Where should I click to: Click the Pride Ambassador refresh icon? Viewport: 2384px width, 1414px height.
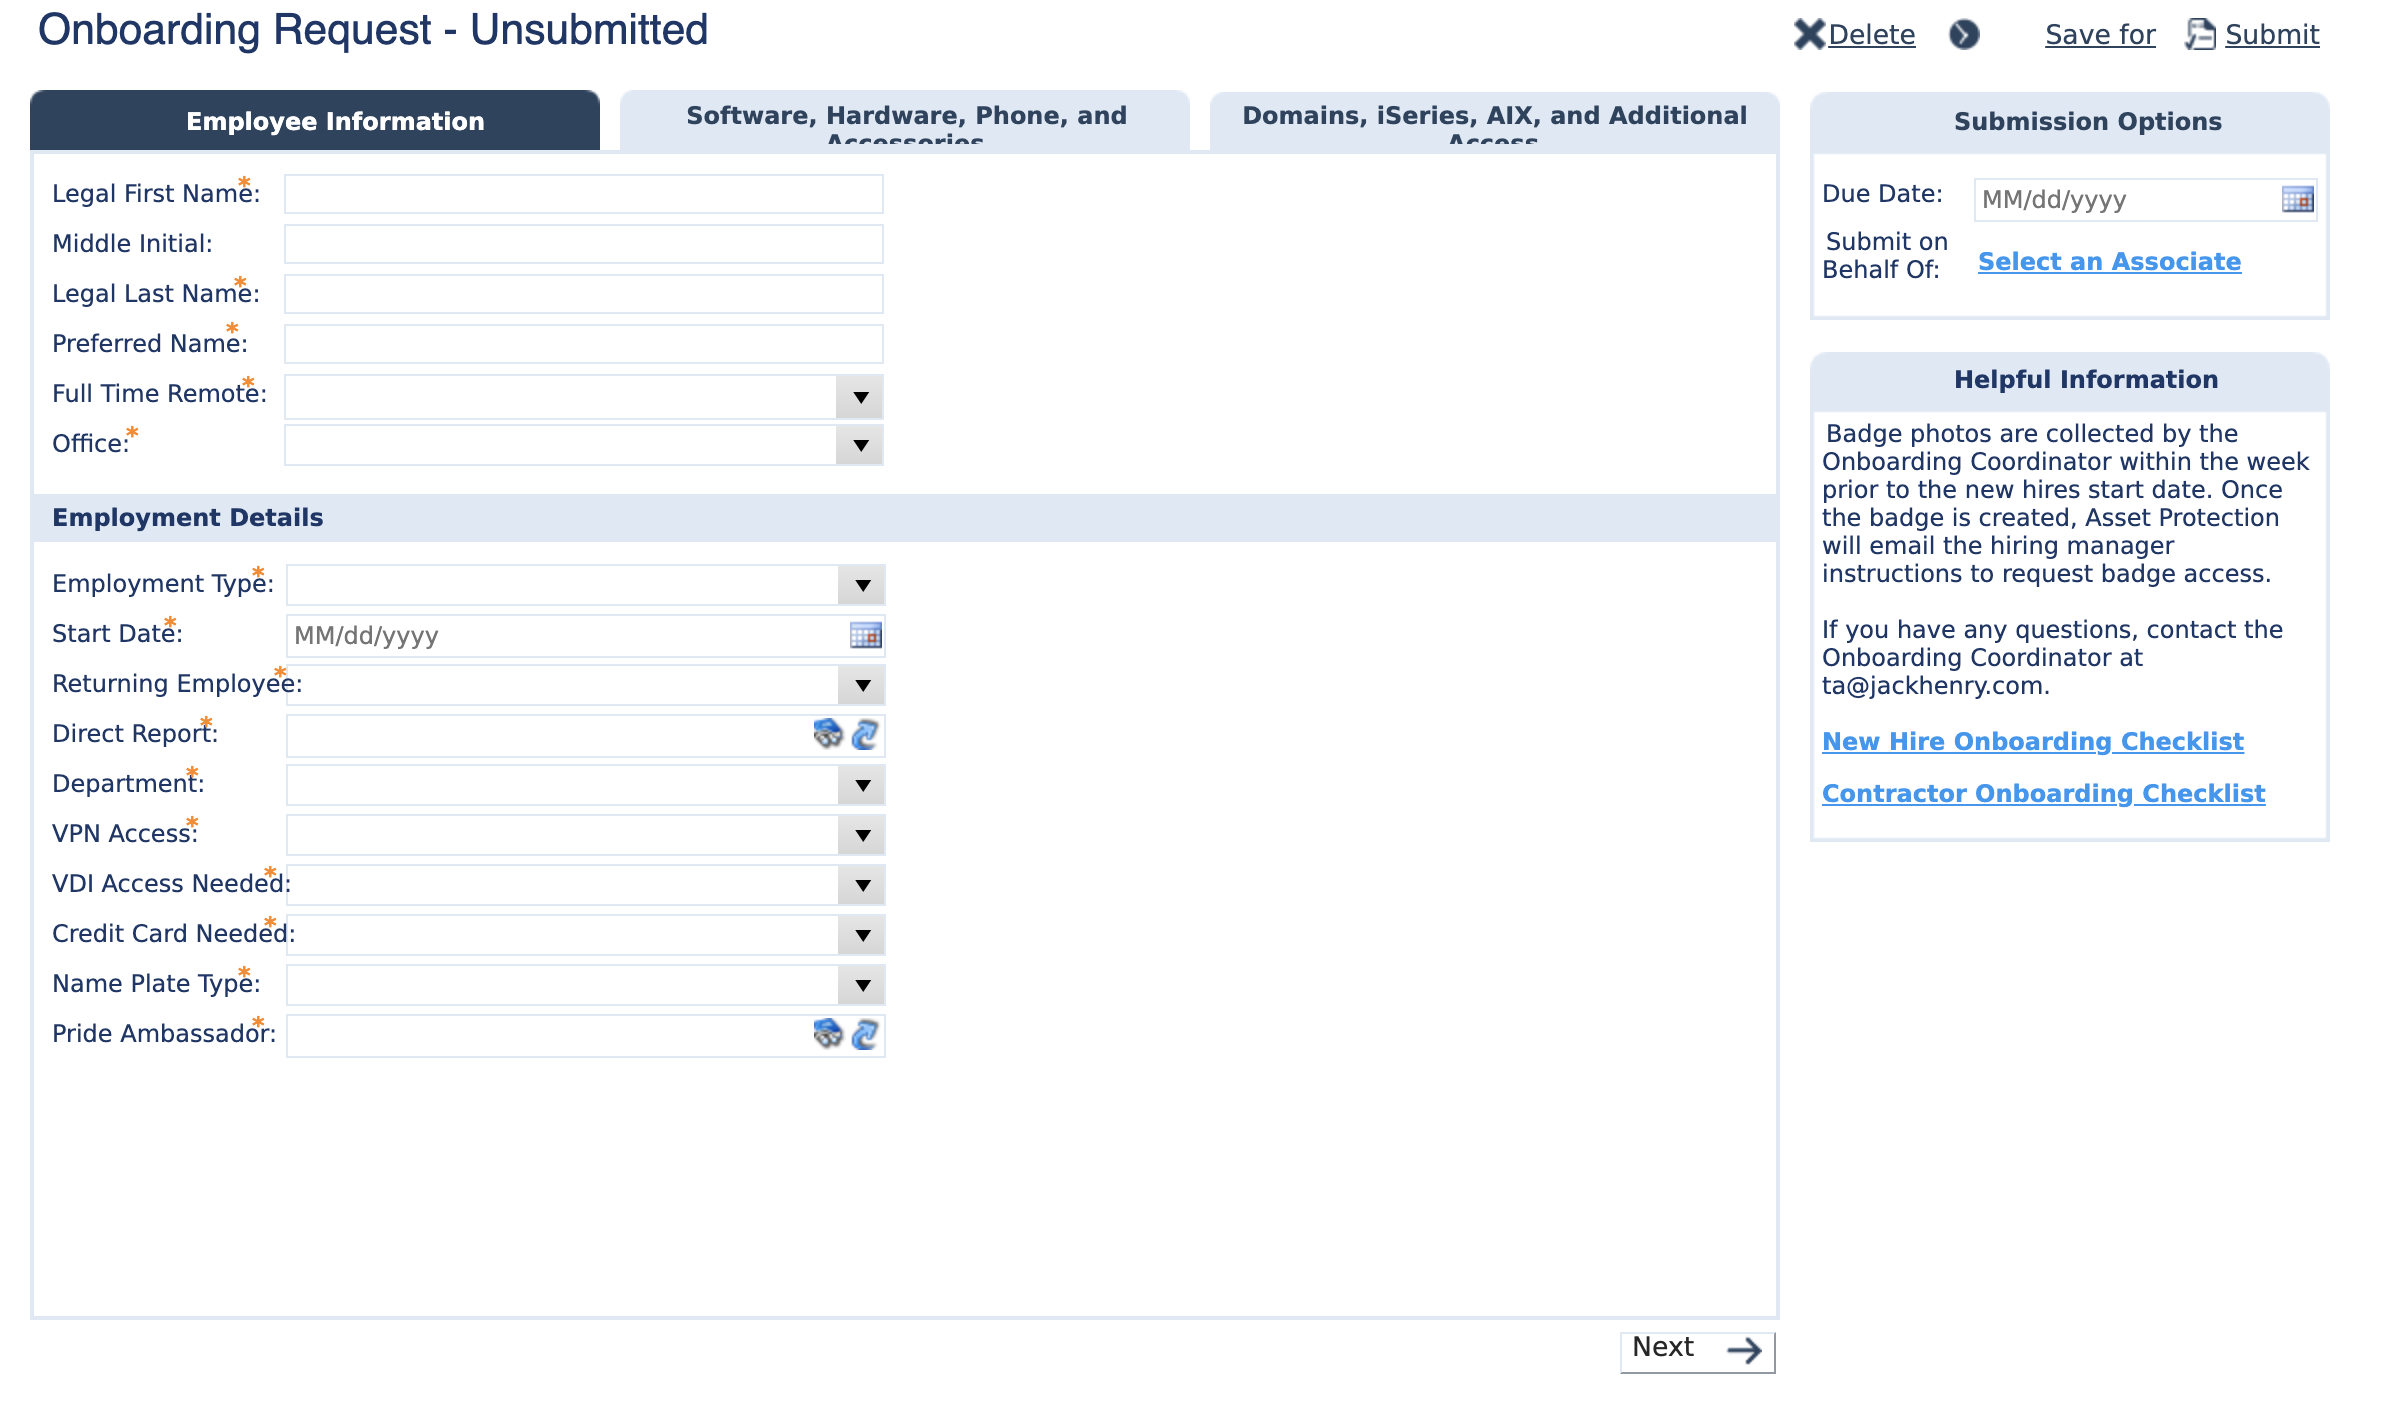pyautogui.click(x=865, y=1033)
